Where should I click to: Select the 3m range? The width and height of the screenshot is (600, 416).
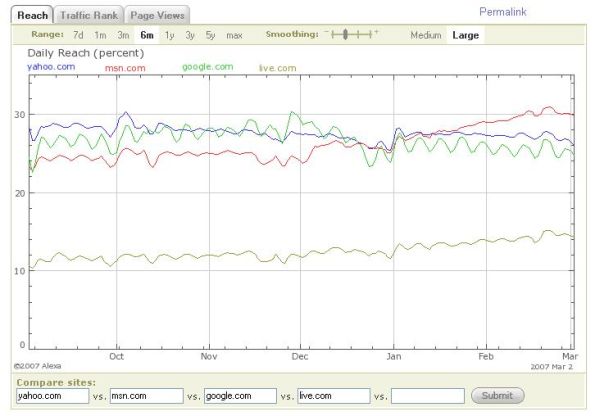click(123, 35)
